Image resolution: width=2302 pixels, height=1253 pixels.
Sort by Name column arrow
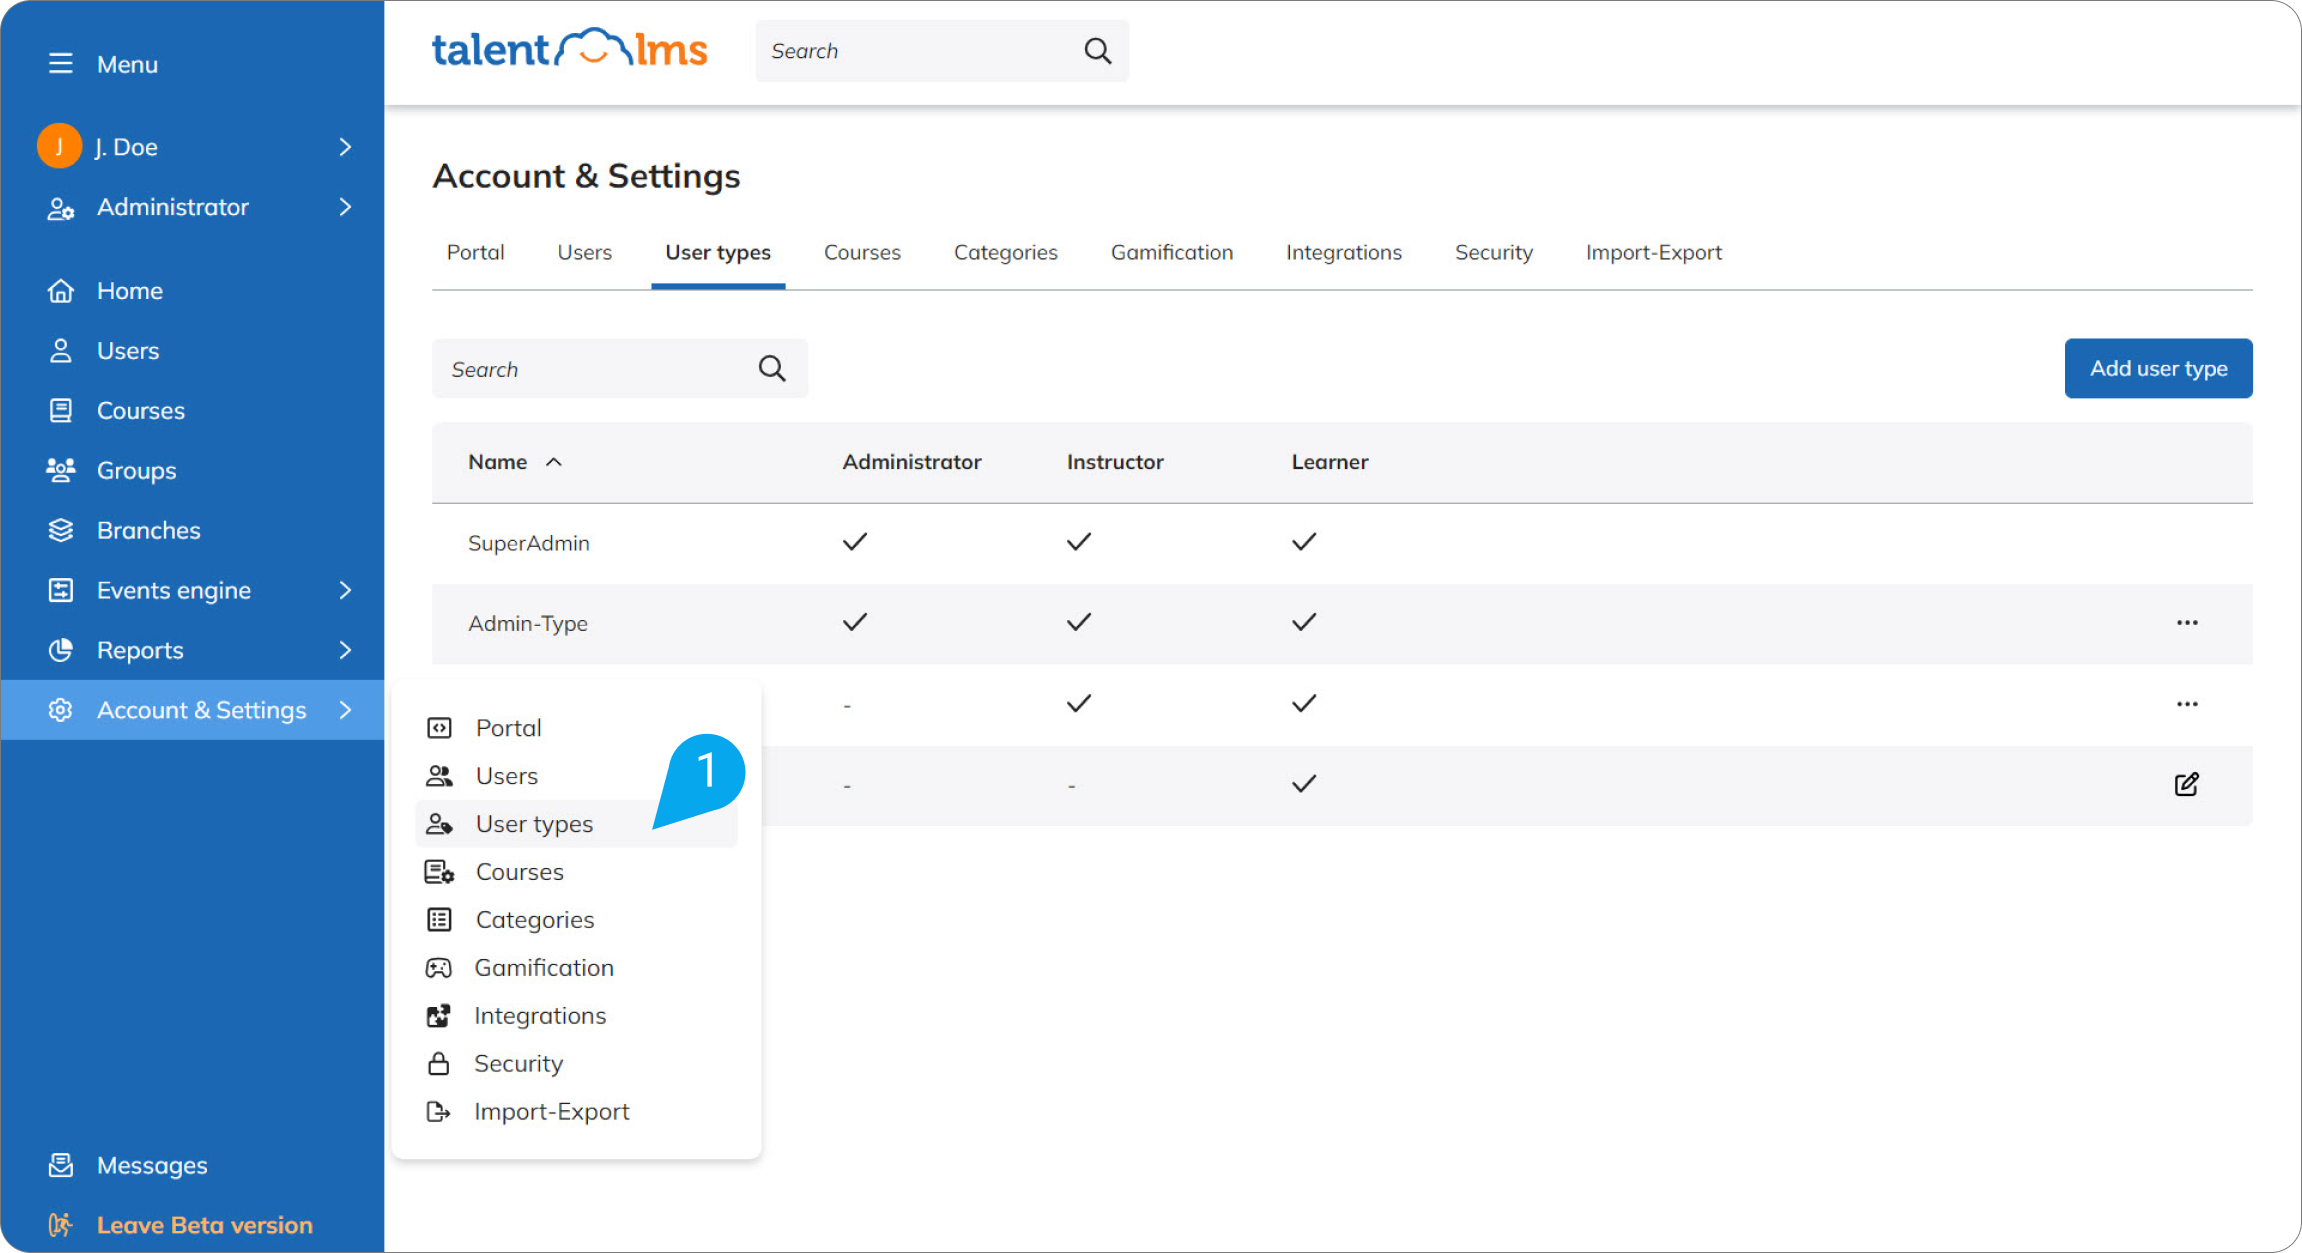pyautogui.click(x=554, y=462)
